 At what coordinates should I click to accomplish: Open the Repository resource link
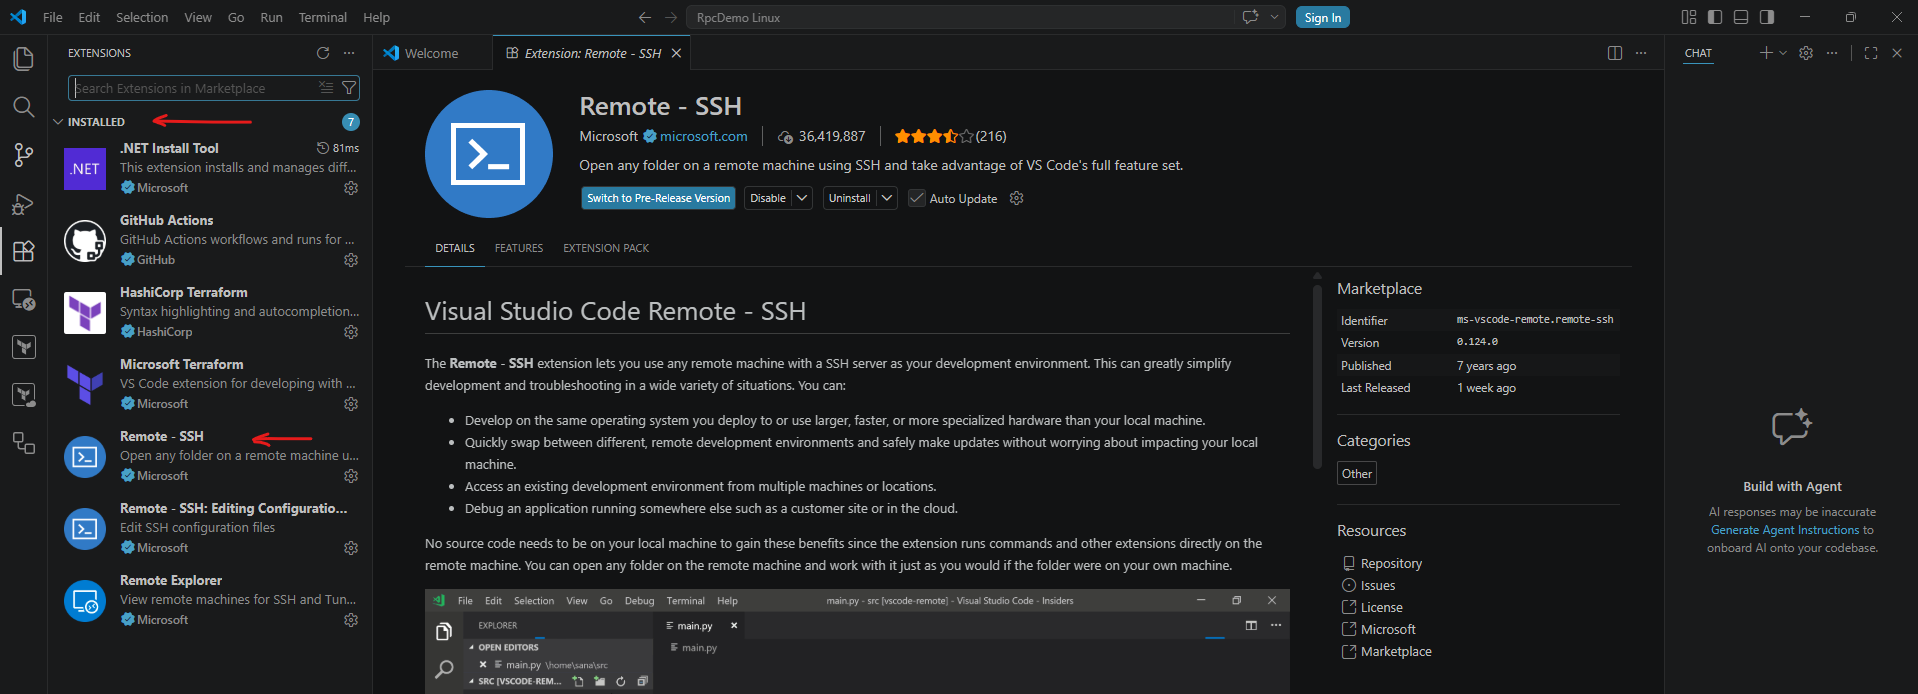1391,563
